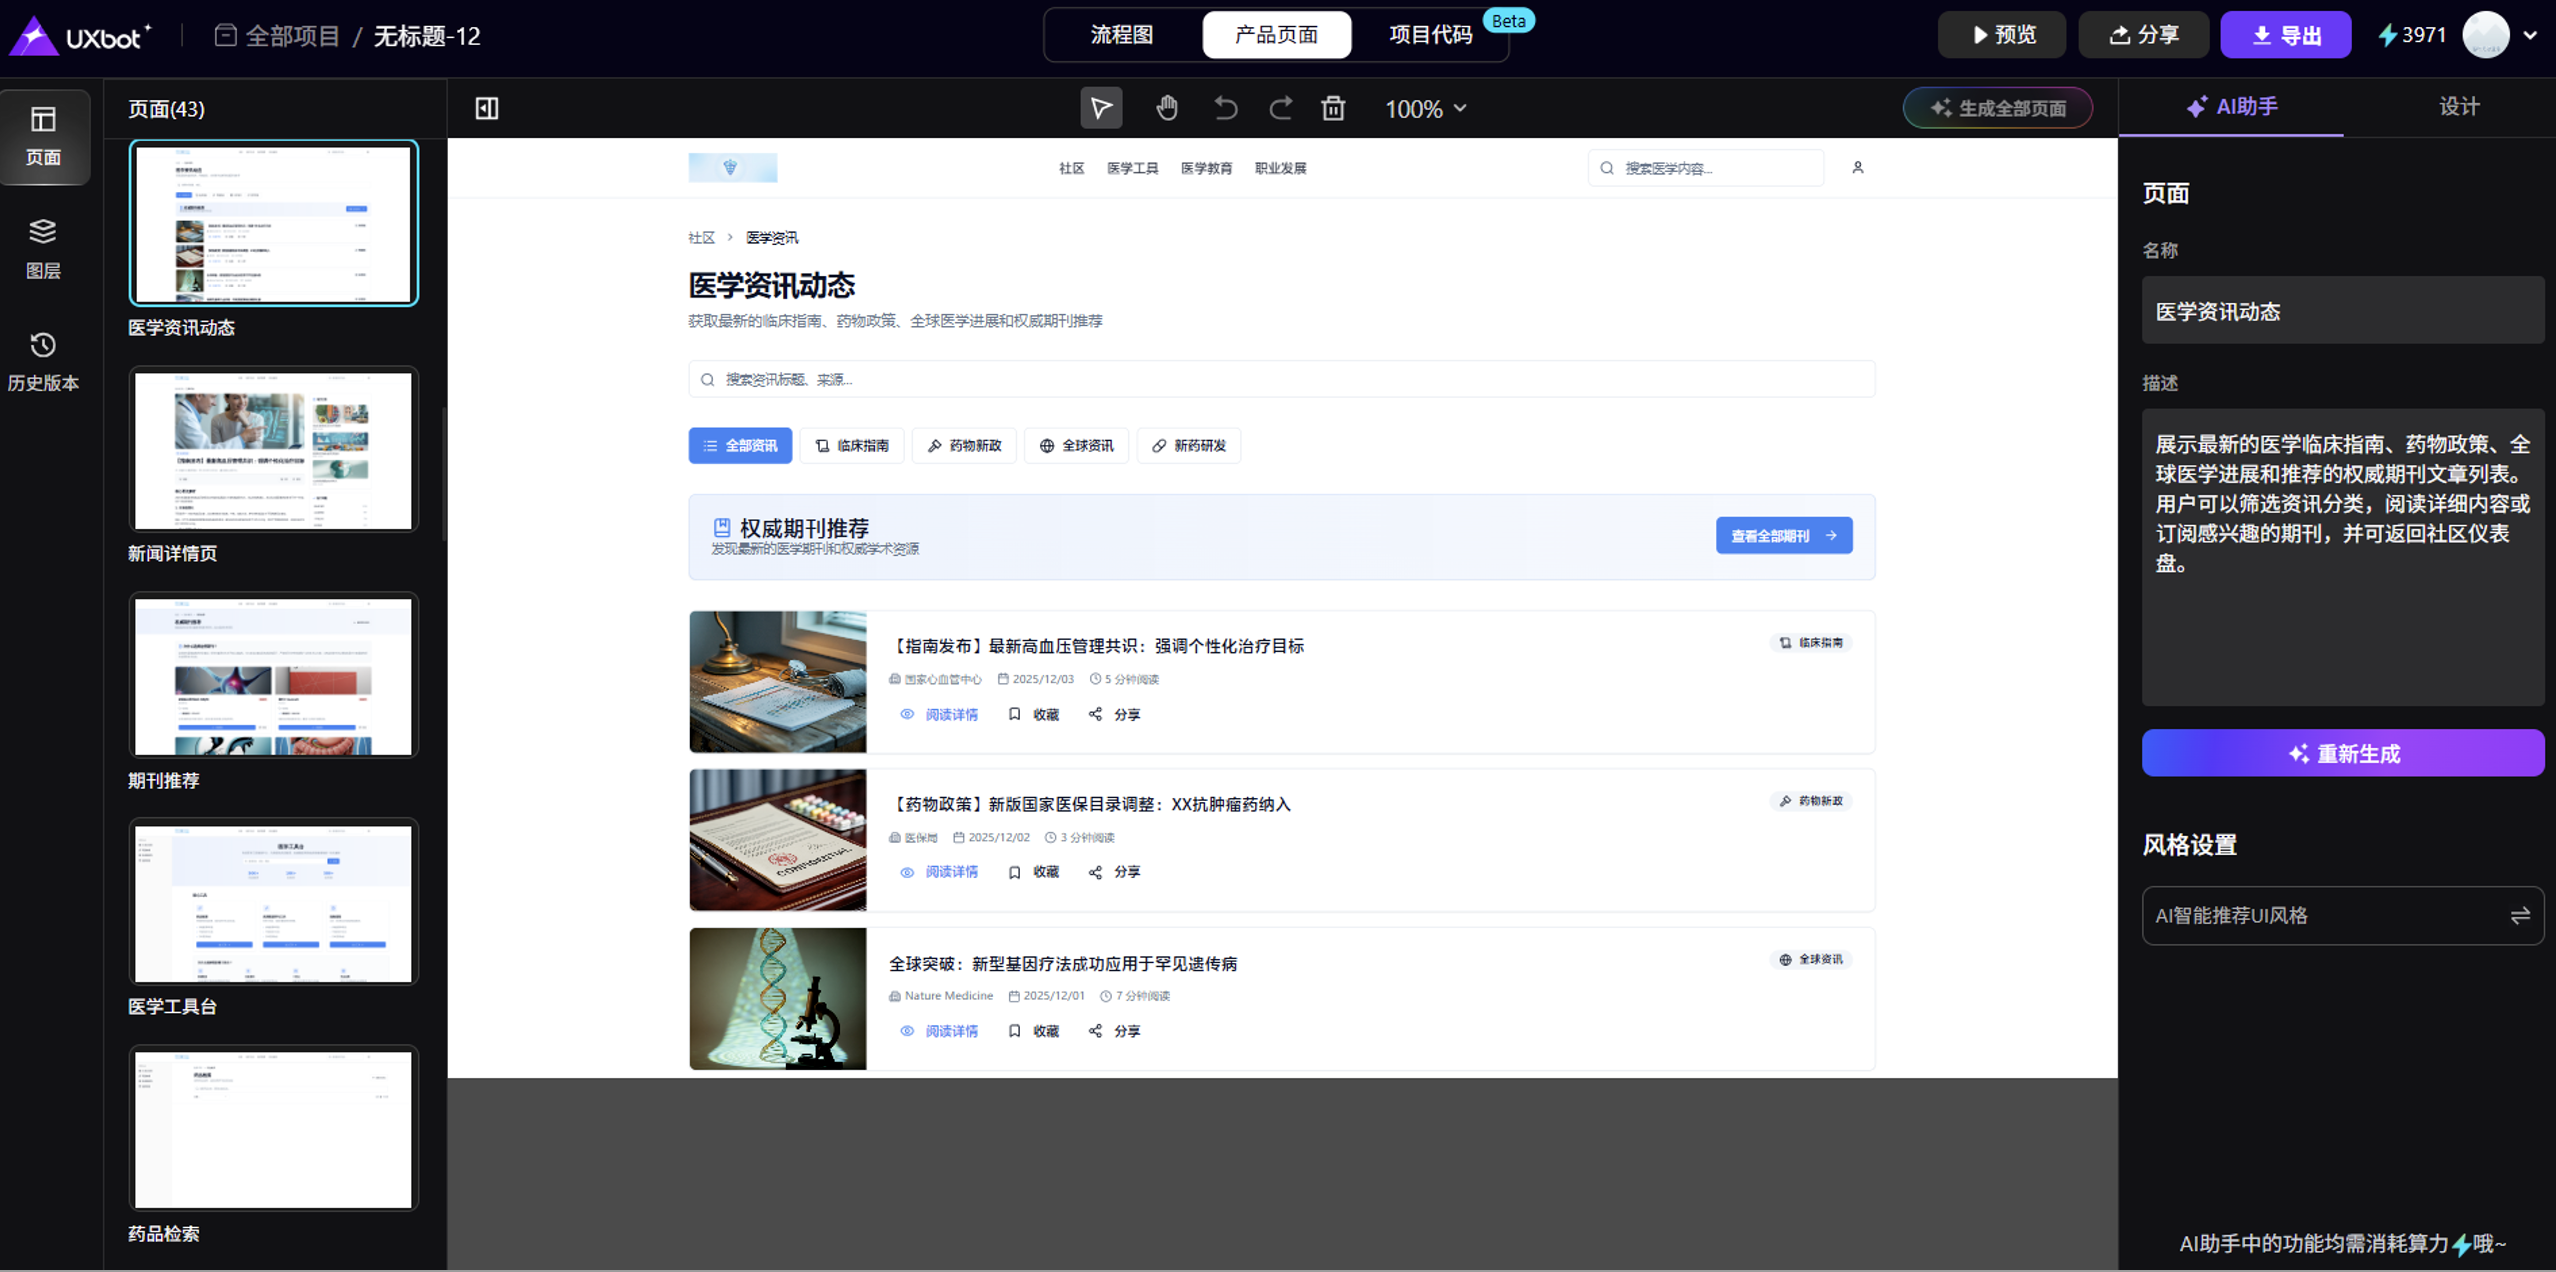
Task: Open the 历史版本 history sidebar panel
Action: 43,360
